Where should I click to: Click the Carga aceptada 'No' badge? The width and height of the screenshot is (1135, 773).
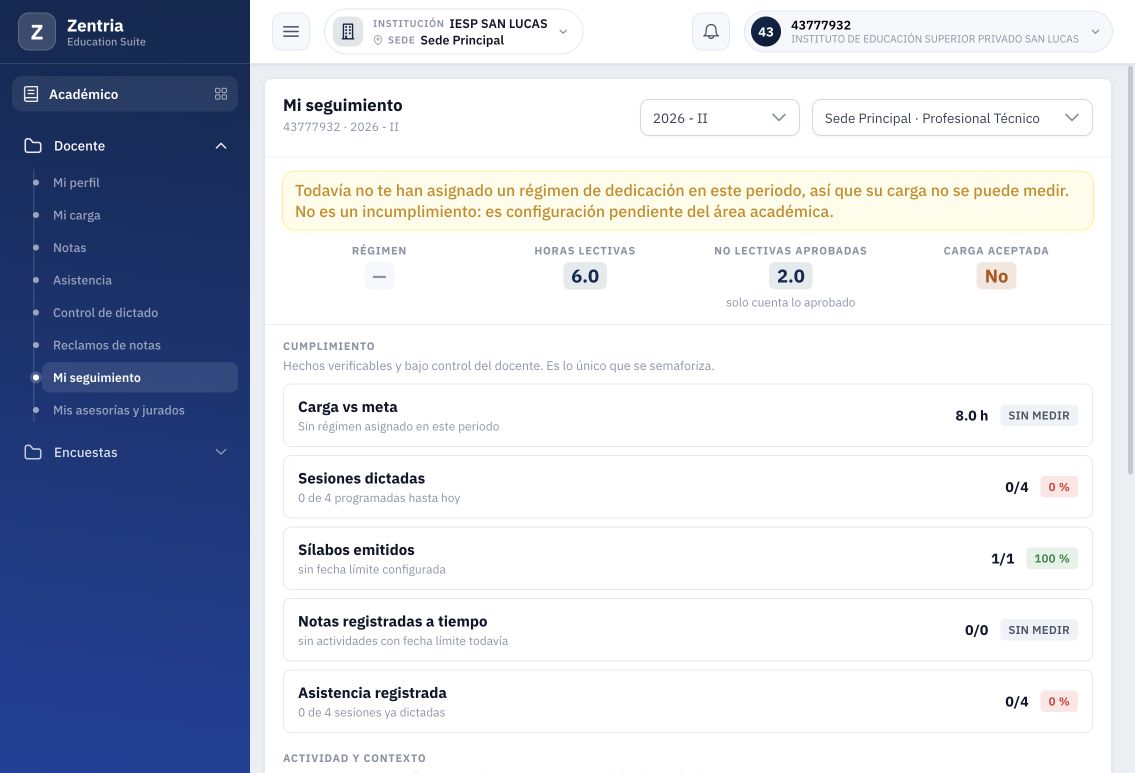996,276
